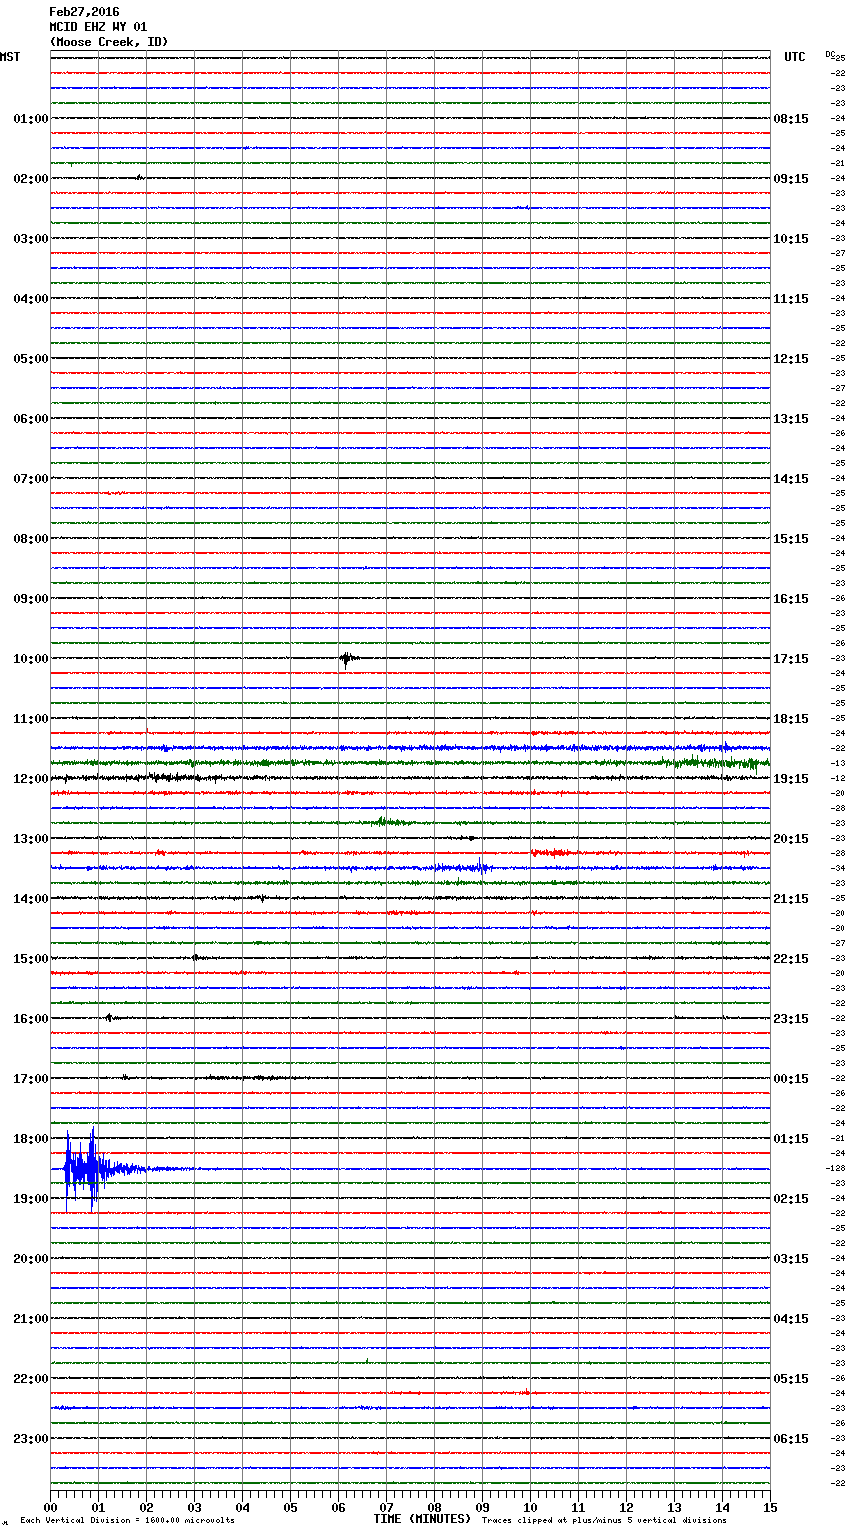Click the 08:15 UTC time label

tap(791, 119)
